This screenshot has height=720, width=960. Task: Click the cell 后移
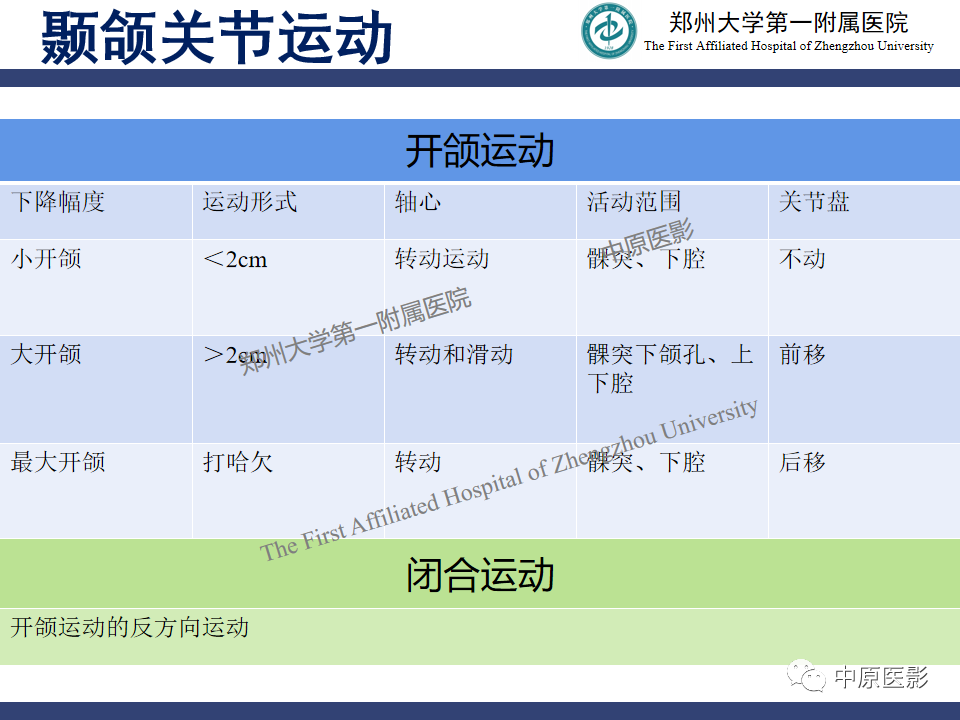[x=802, y=462]
